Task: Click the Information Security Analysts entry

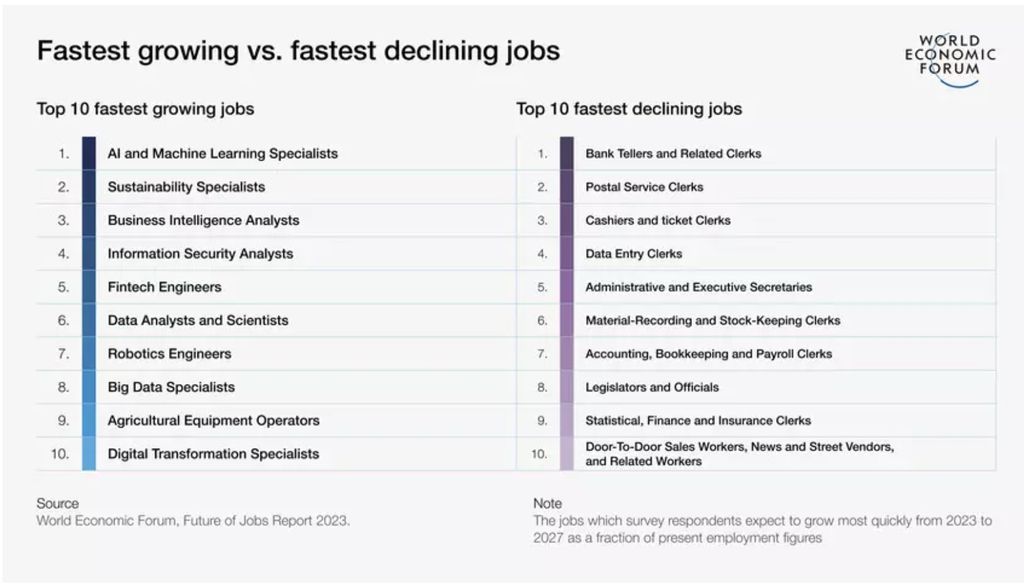Action: [x=200, y=254]
